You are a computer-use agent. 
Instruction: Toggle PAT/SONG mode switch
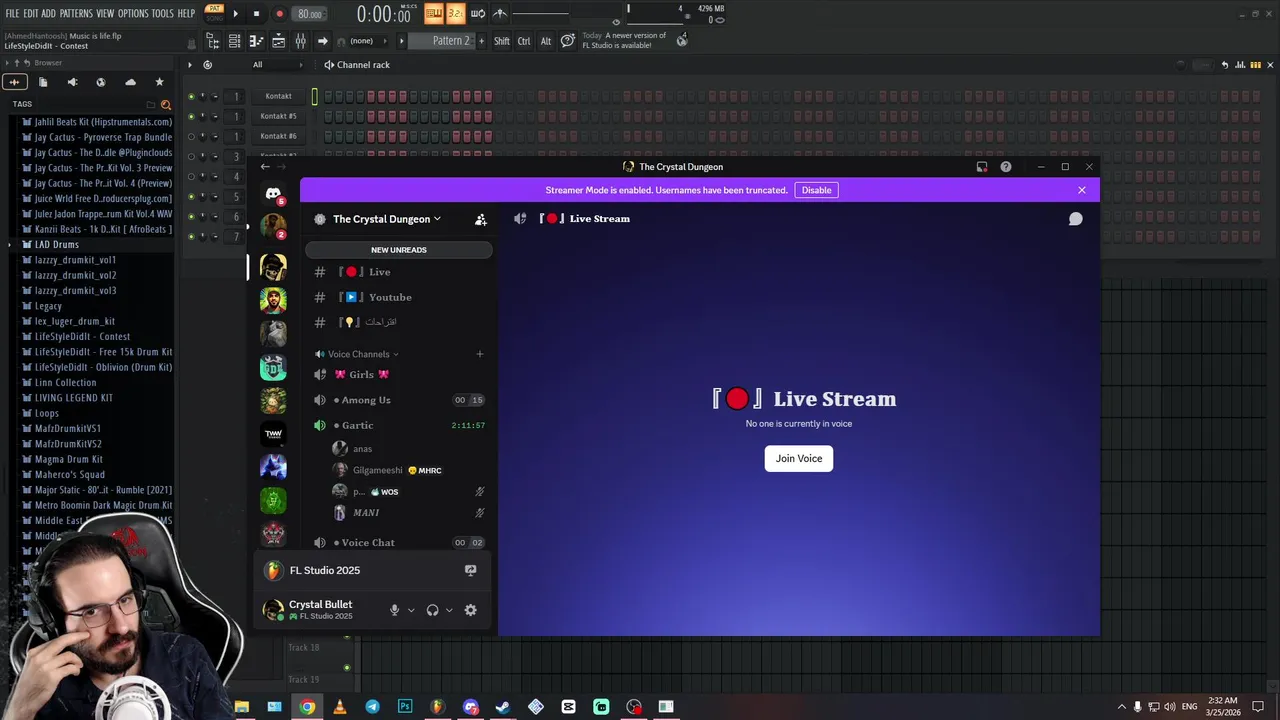click(214, 13)
